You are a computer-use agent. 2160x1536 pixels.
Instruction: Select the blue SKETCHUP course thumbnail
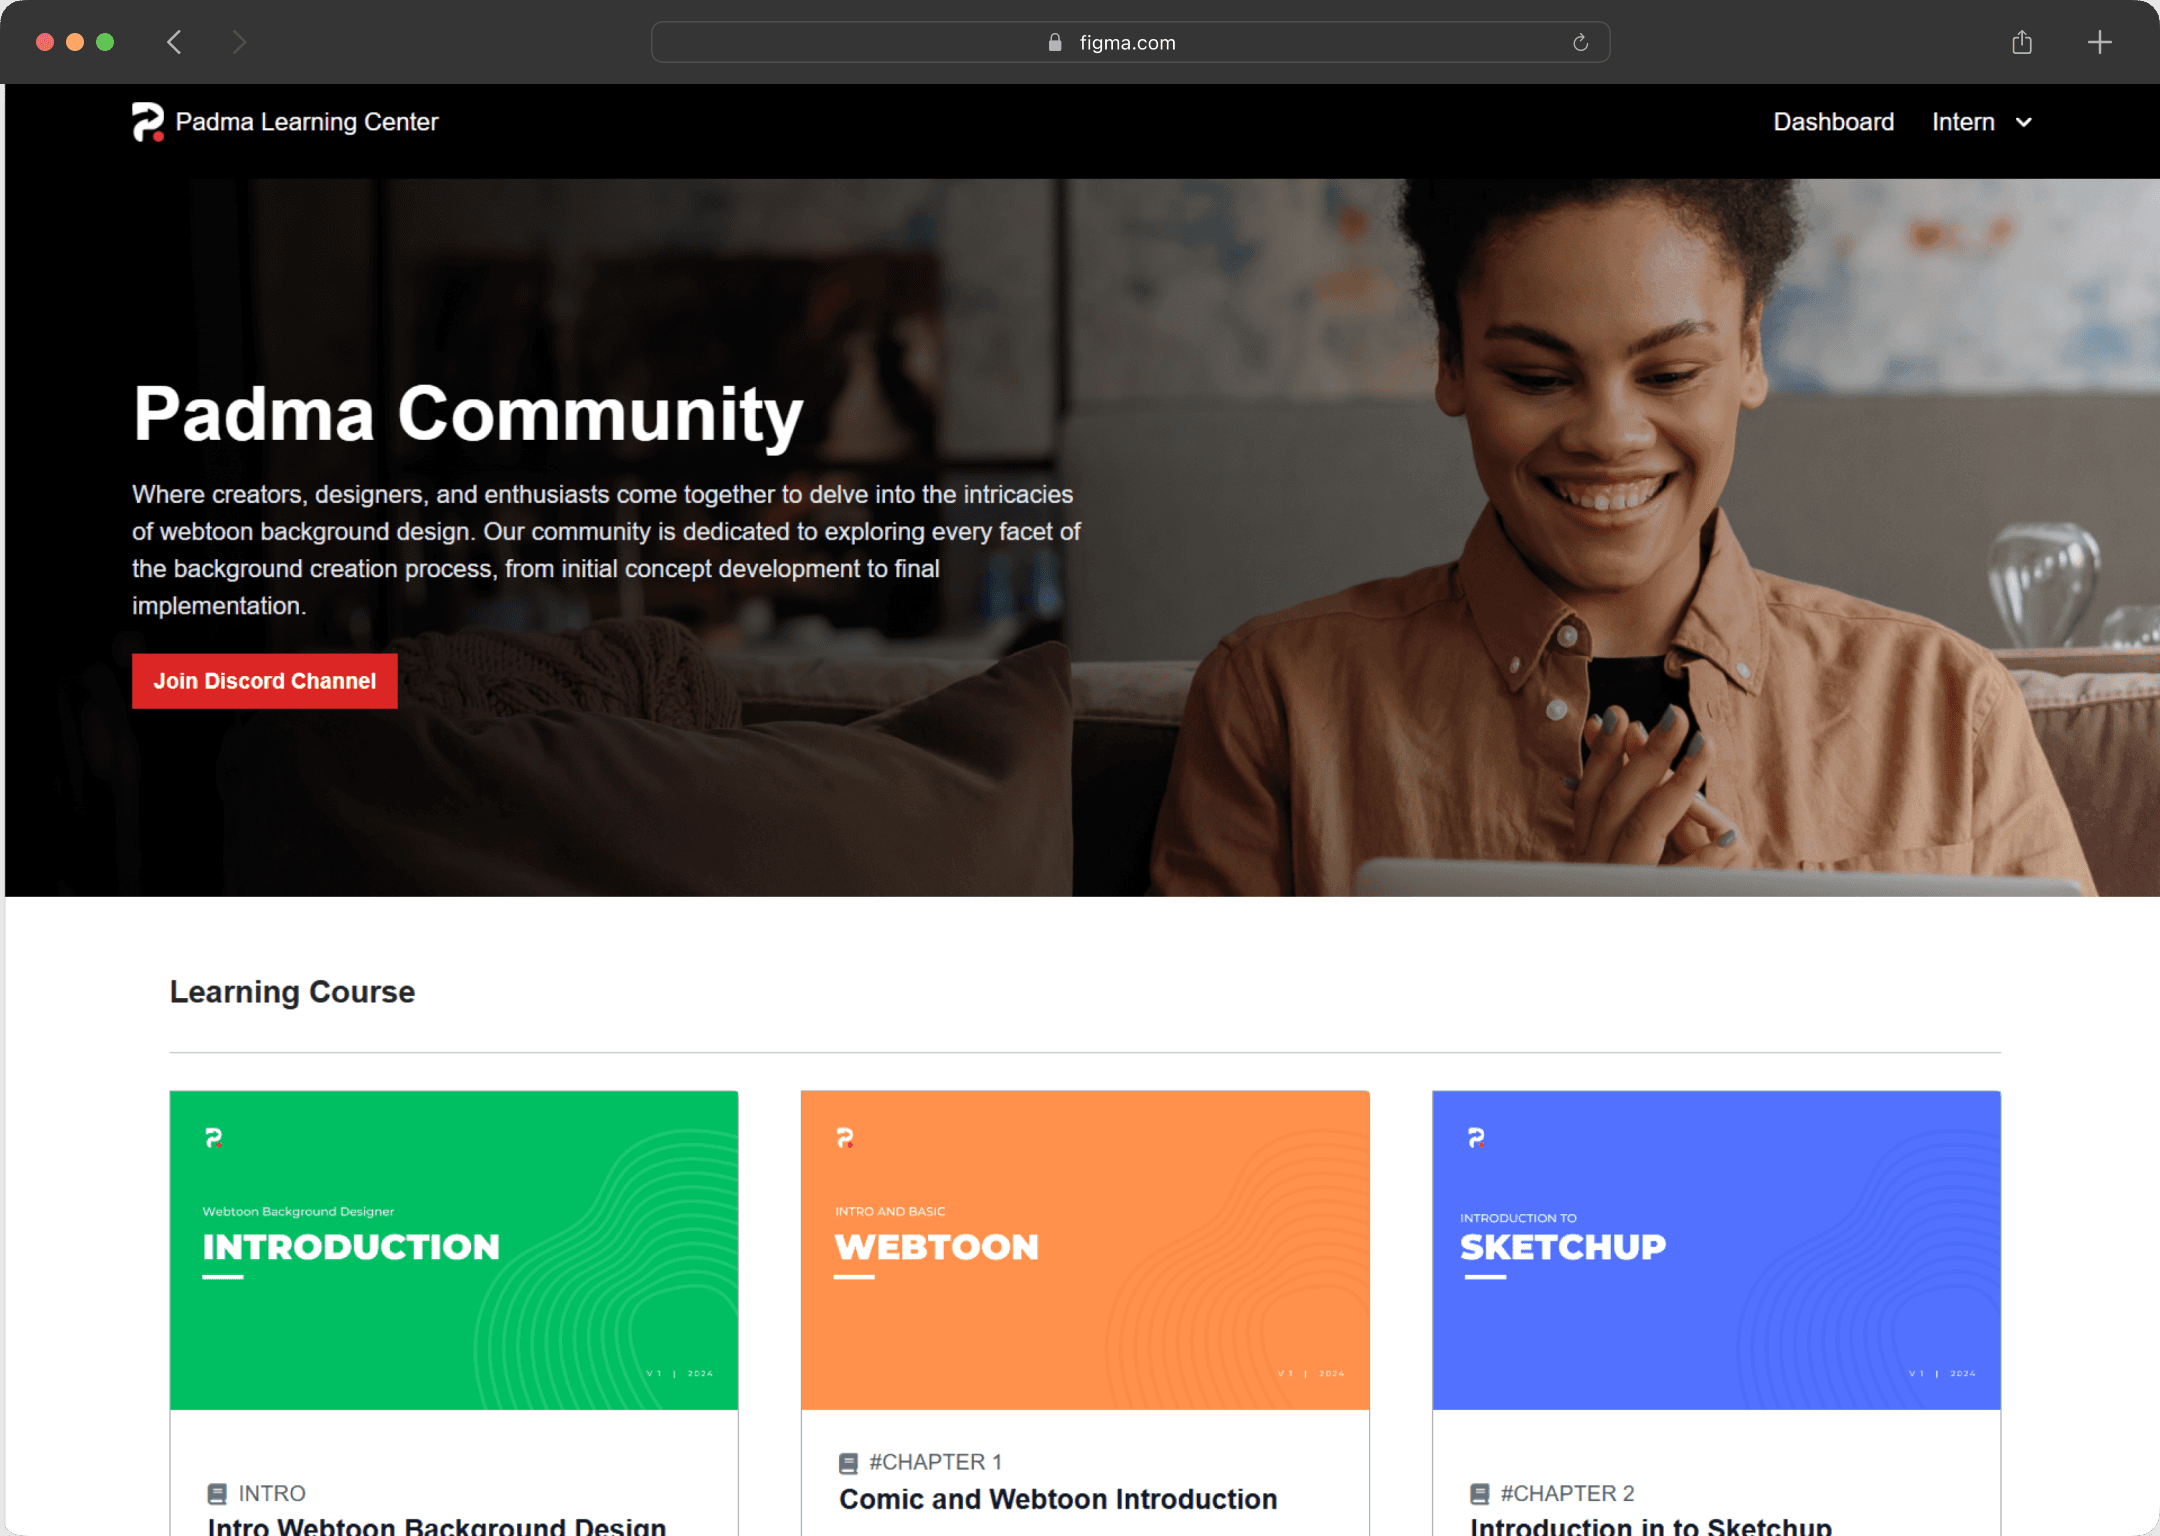coord(1716,1250)
